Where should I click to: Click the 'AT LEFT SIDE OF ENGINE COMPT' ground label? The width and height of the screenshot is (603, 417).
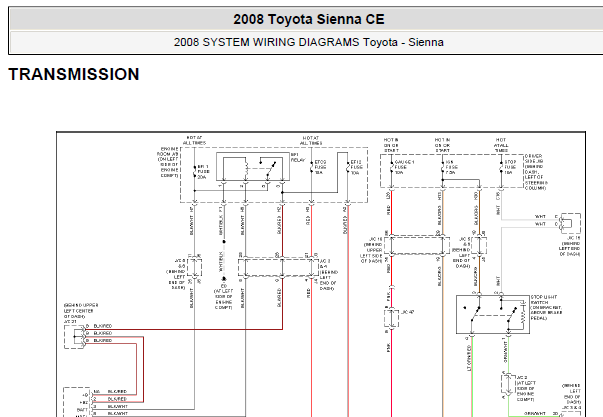(223, 299)
